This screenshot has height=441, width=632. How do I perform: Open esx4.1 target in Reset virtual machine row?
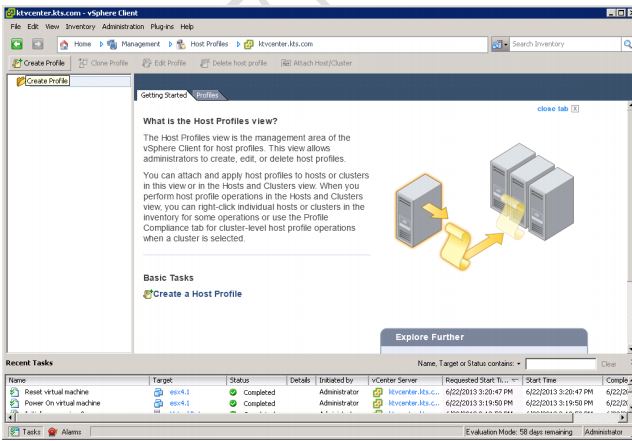(x=179, y=392)
